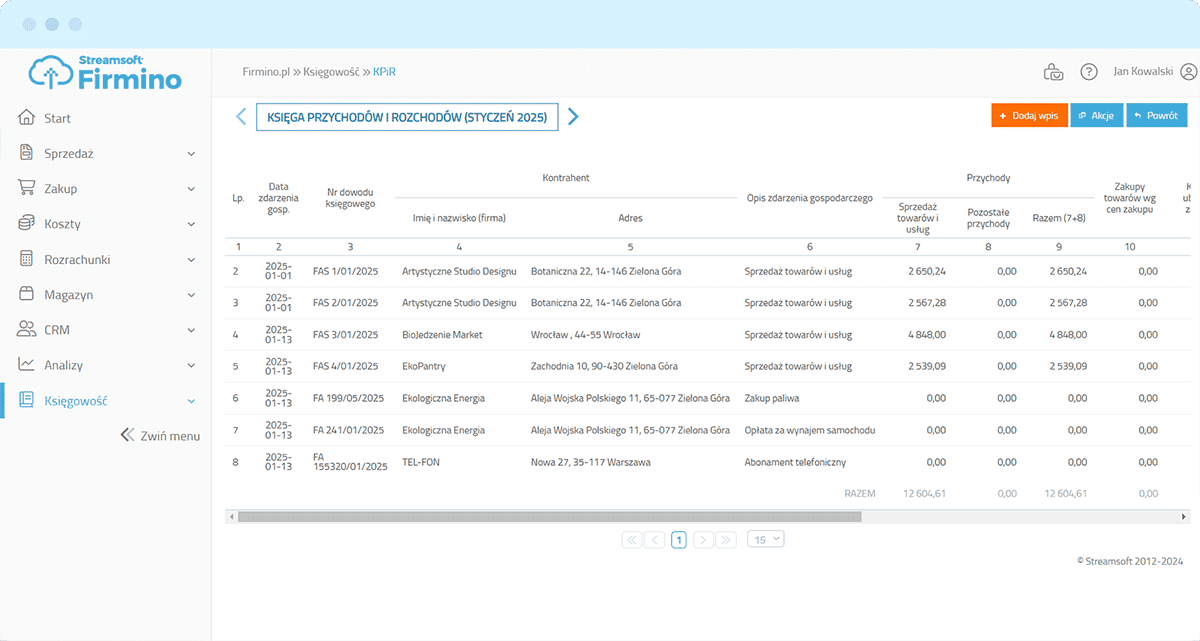This screenshot has width=1200, height=641.
Task: Open the rows-per-page dropdown showing 15
Action: click(x=766, y=539)
